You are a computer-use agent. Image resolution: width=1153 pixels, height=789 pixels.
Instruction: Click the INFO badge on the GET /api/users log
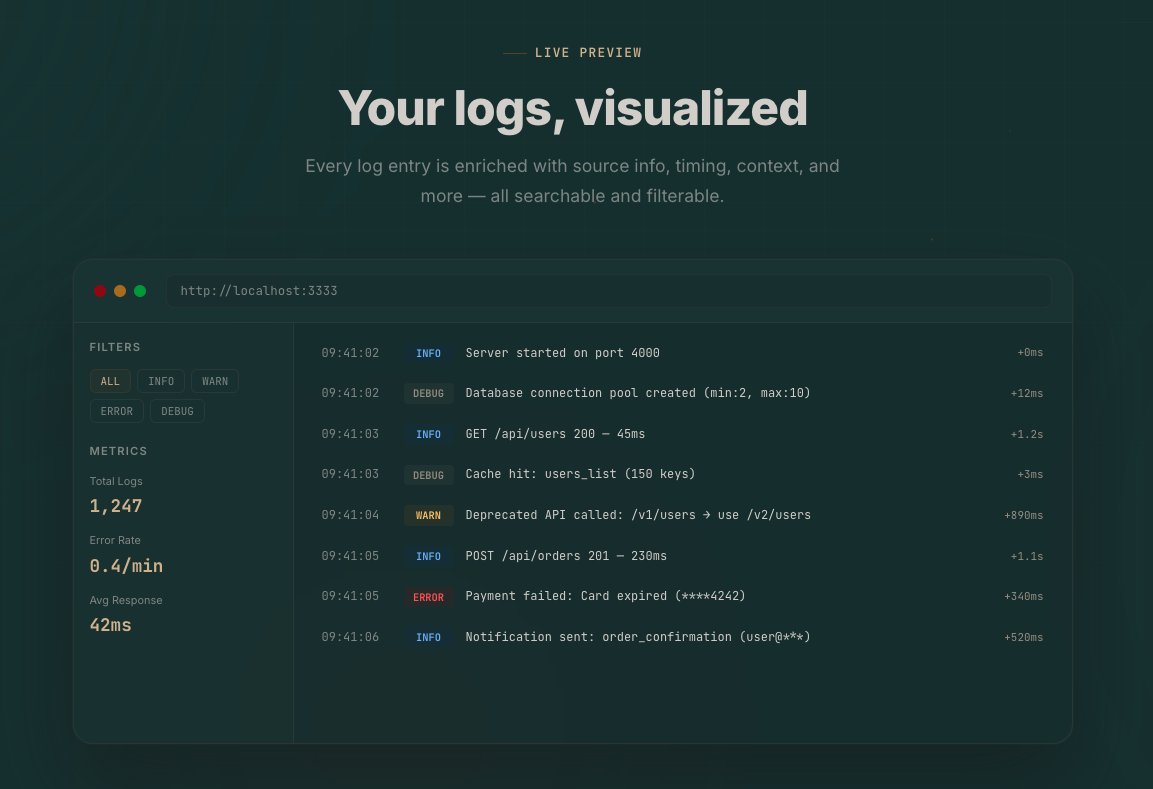428,434
